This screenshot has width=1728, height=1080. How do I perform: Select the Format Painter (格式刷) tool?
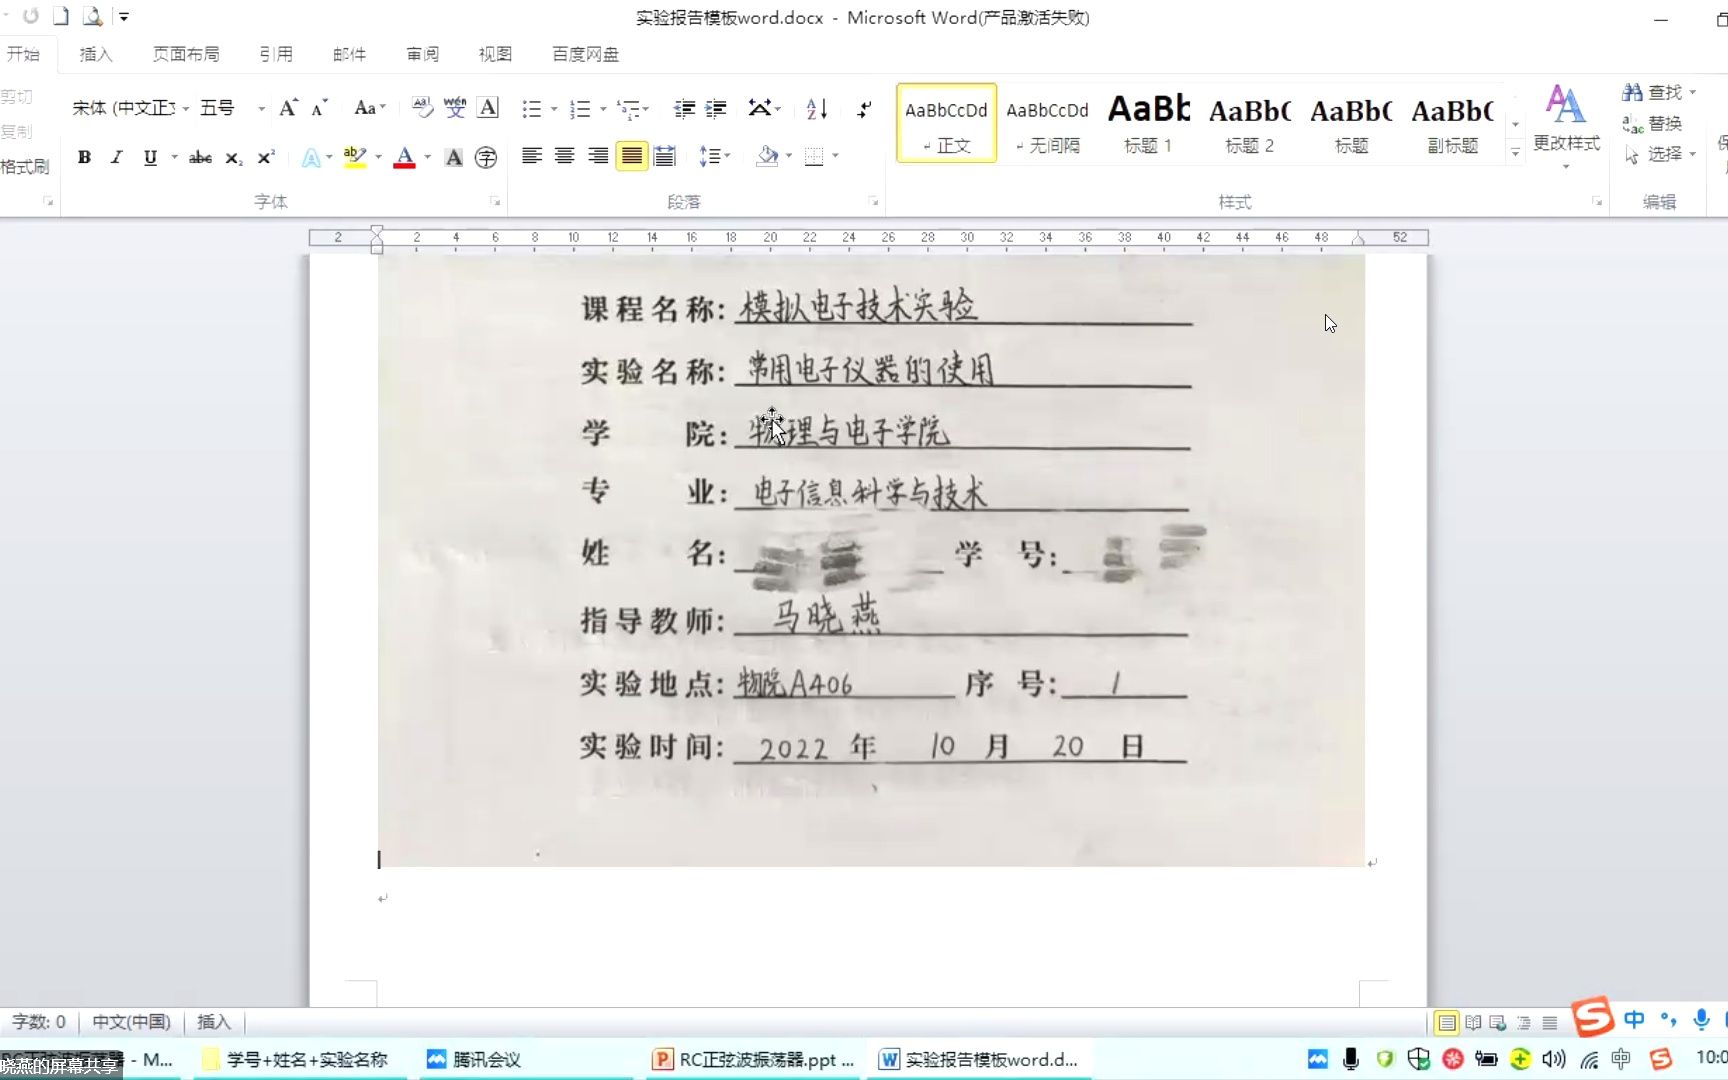24,166
